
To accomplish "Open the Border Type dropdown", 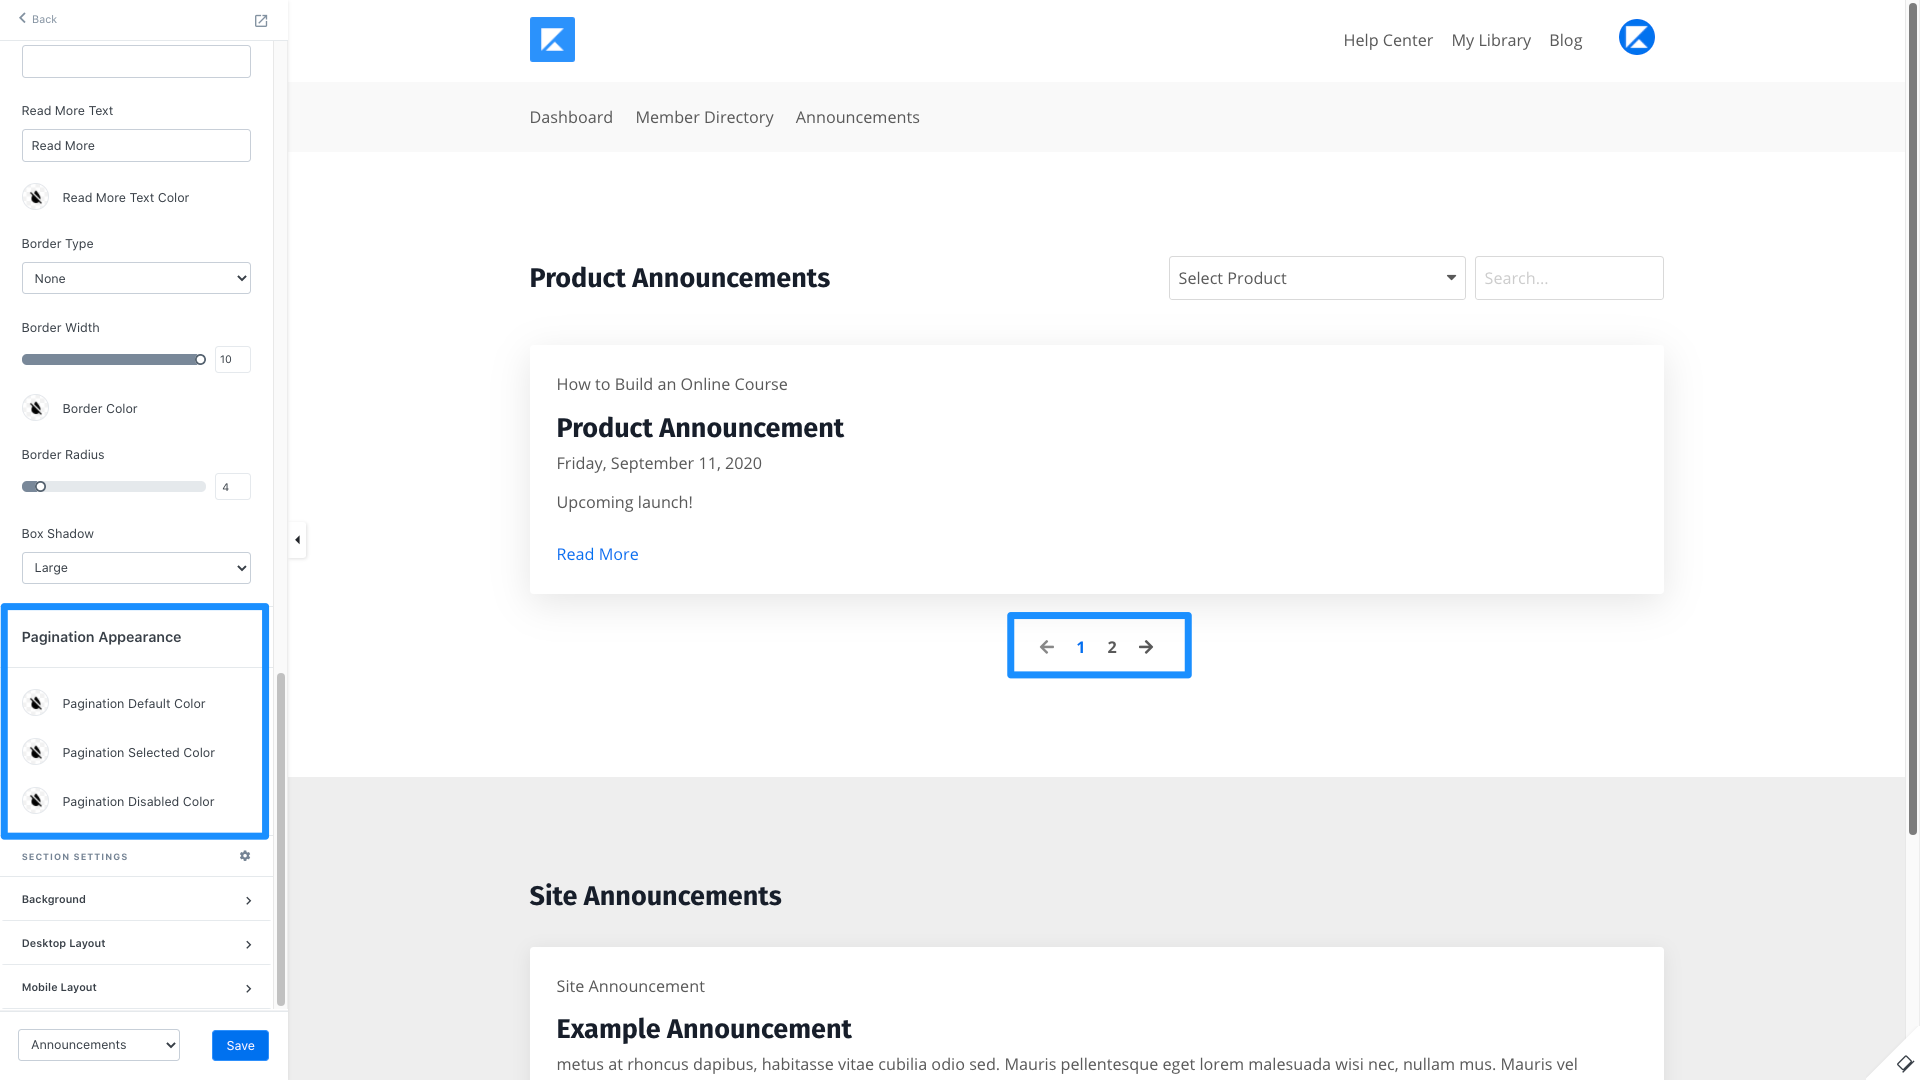I will click(136, 279).
